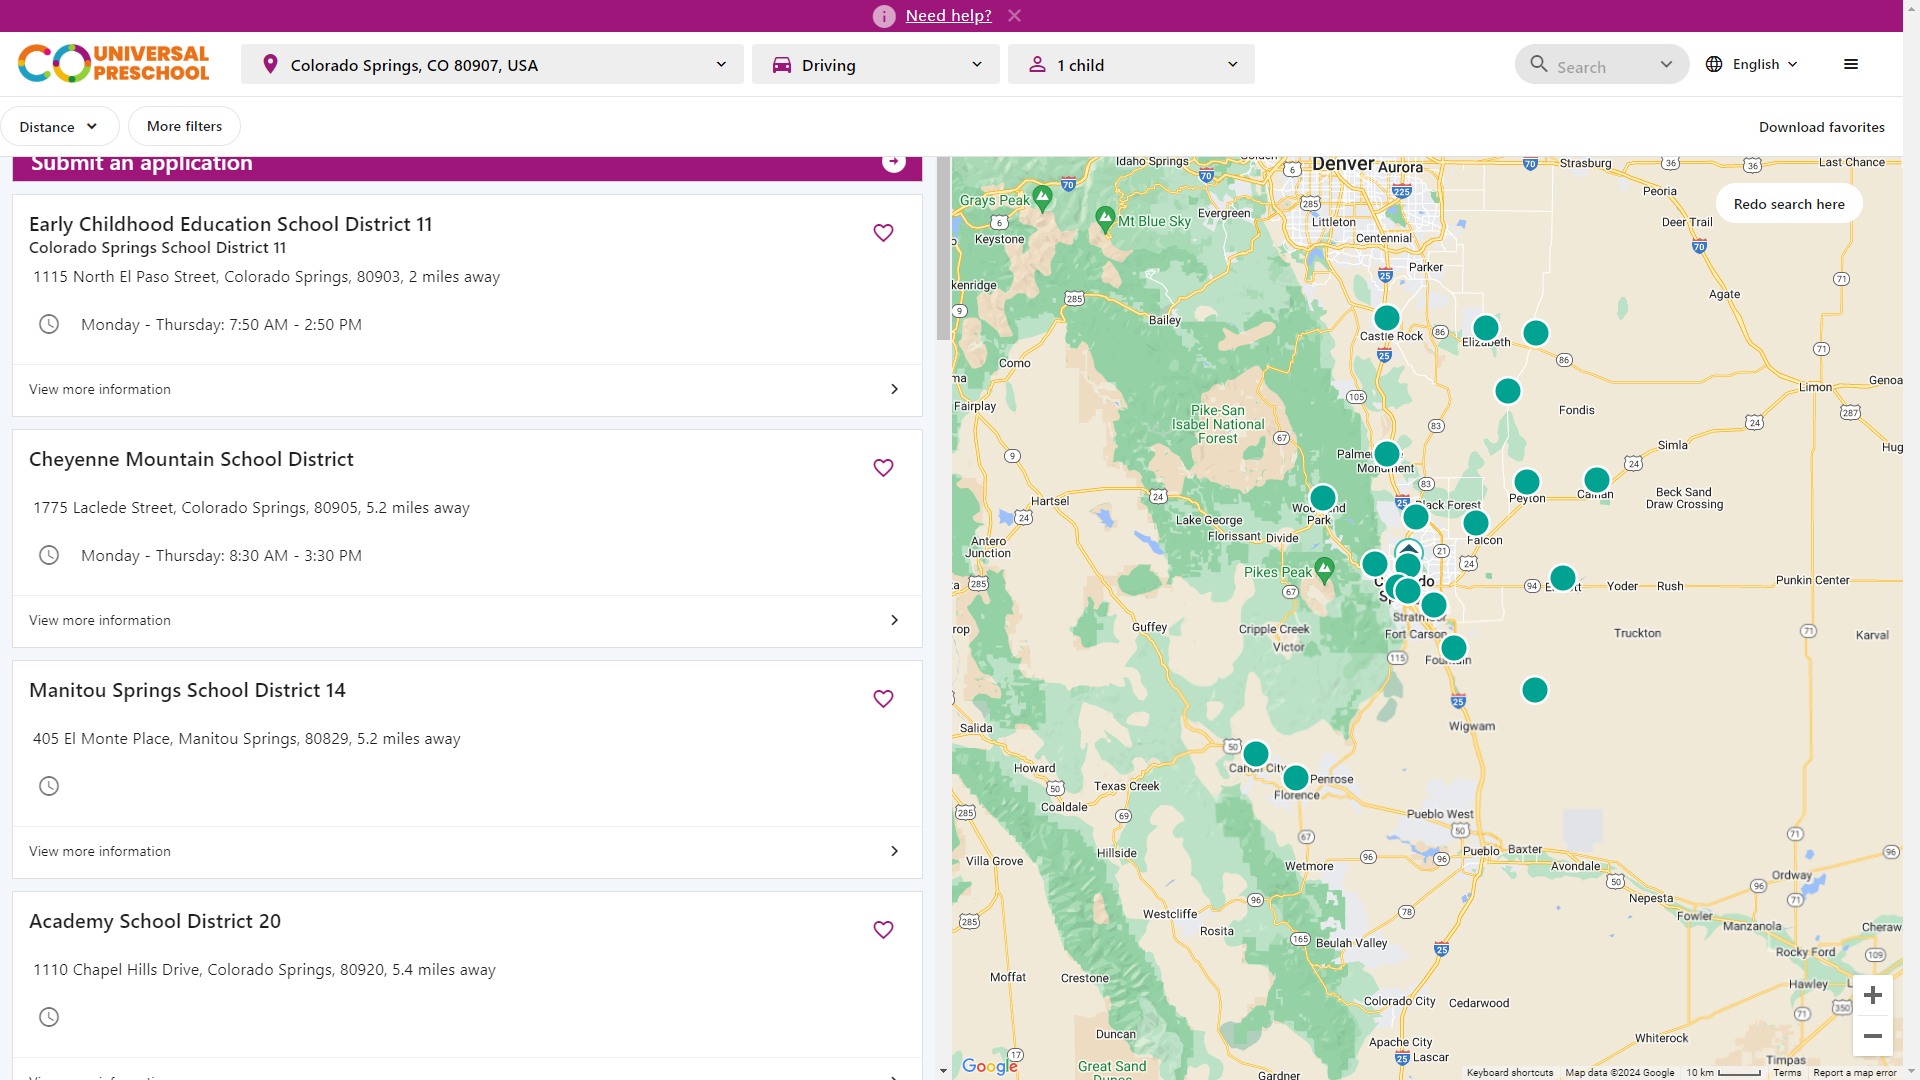Image resolution: width=1920 pixels, height=1080 pixels.
Task: Click Download favorites link
Action: [1821, 127]
